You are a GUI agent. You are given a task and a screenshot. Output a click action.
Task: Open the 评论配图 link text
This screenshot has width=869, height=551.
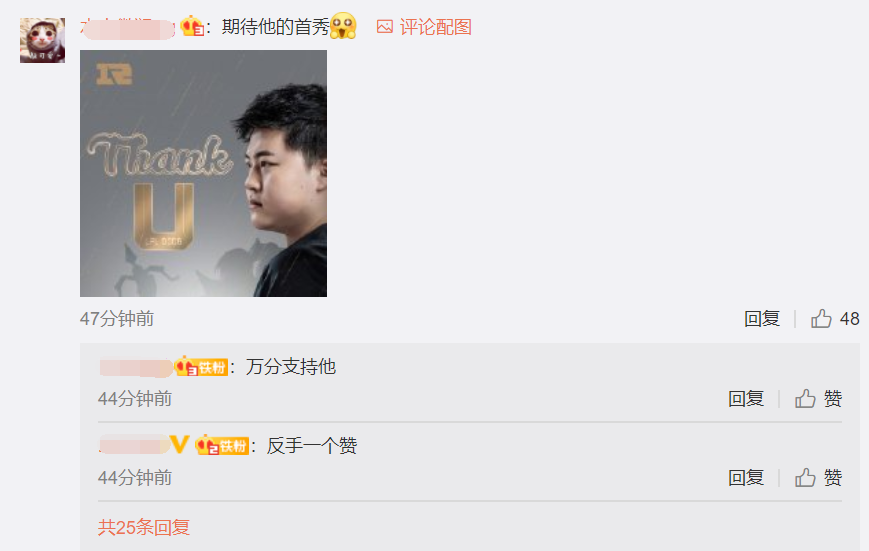coord(436,27)
